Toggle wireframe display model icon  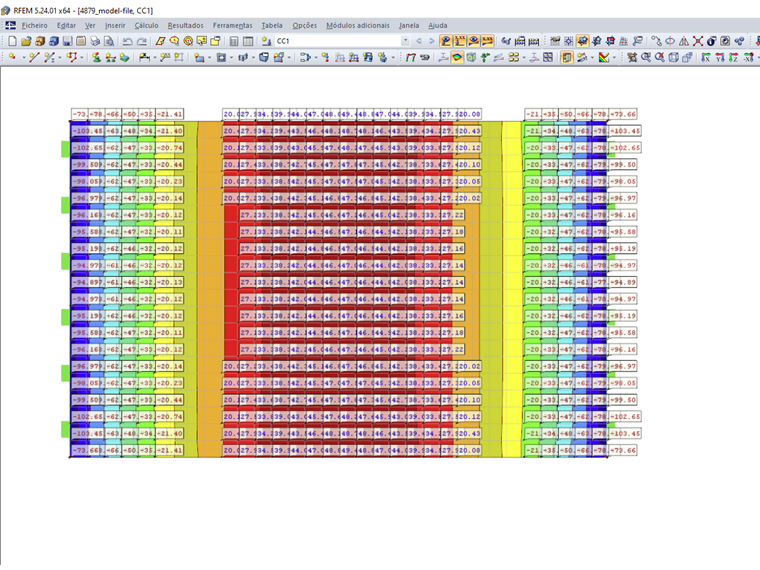click(x=673, y=57)
